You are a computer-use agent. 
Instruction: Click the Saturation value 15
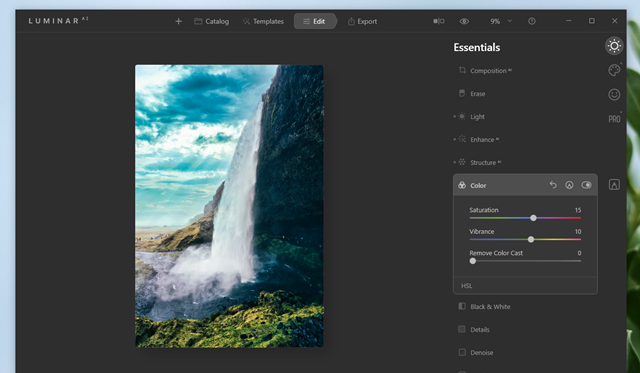tap(578, 210)
